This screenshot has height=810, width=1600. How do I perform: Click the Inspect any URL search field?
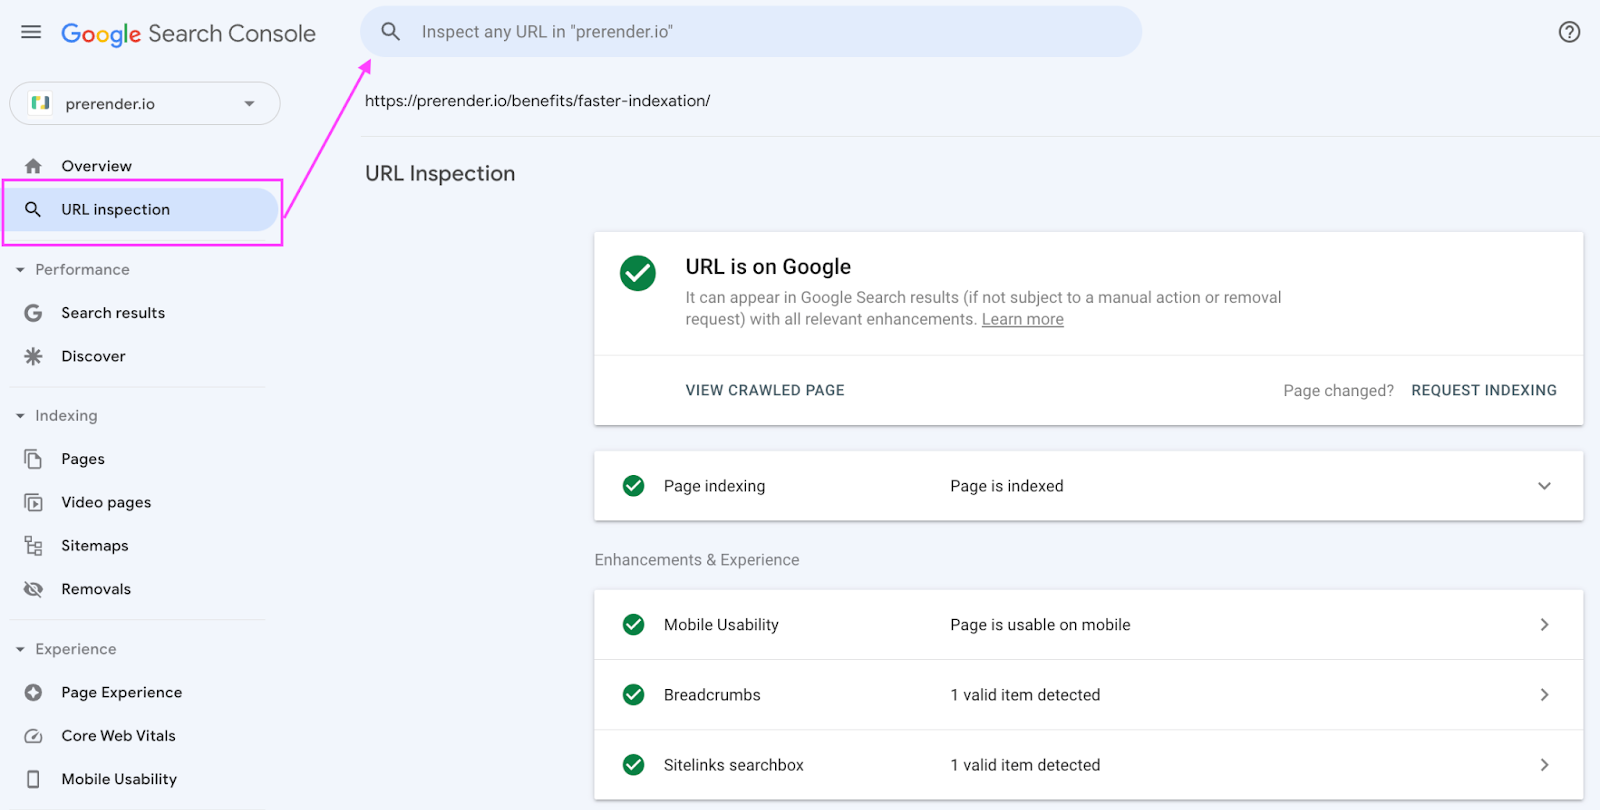[750, 32]
